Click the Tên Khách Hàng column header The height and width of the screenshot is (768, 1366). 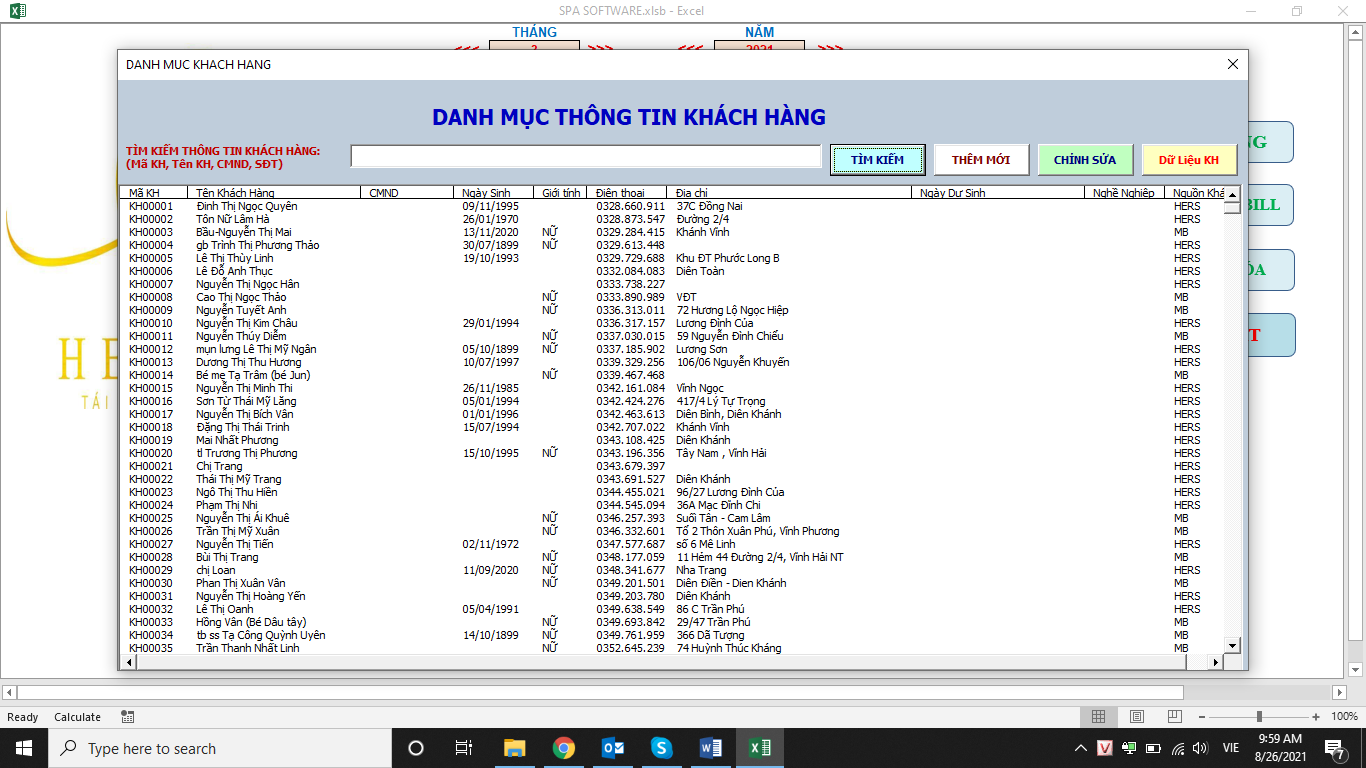click(x=273, y=193)
